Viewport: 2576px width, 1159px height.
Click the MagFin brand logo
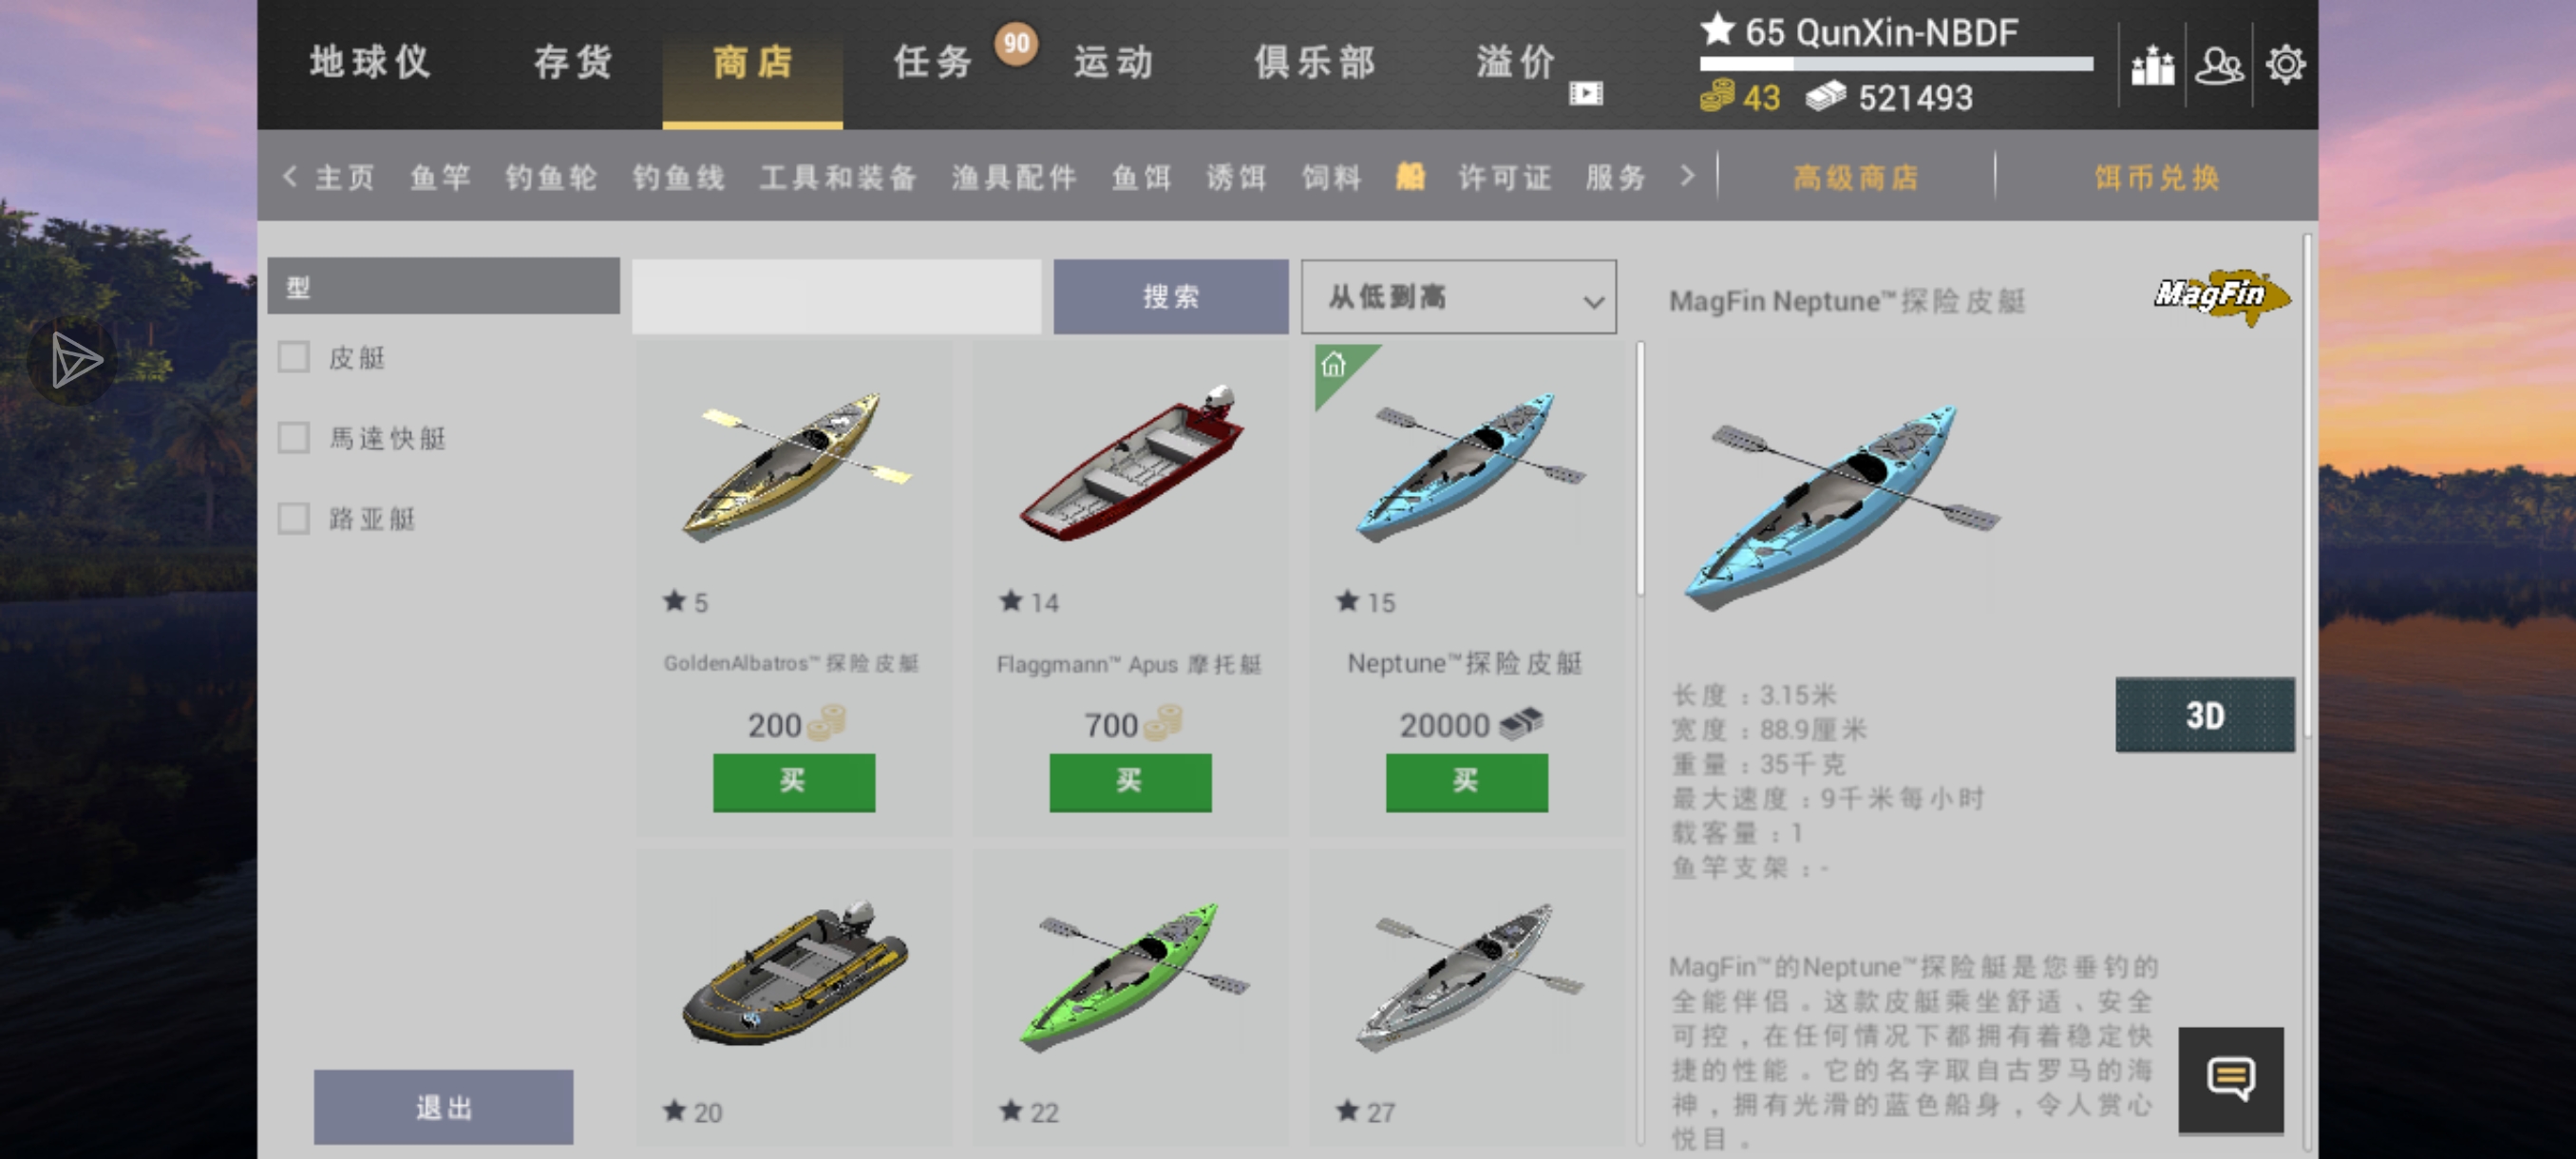point(2221,296)
